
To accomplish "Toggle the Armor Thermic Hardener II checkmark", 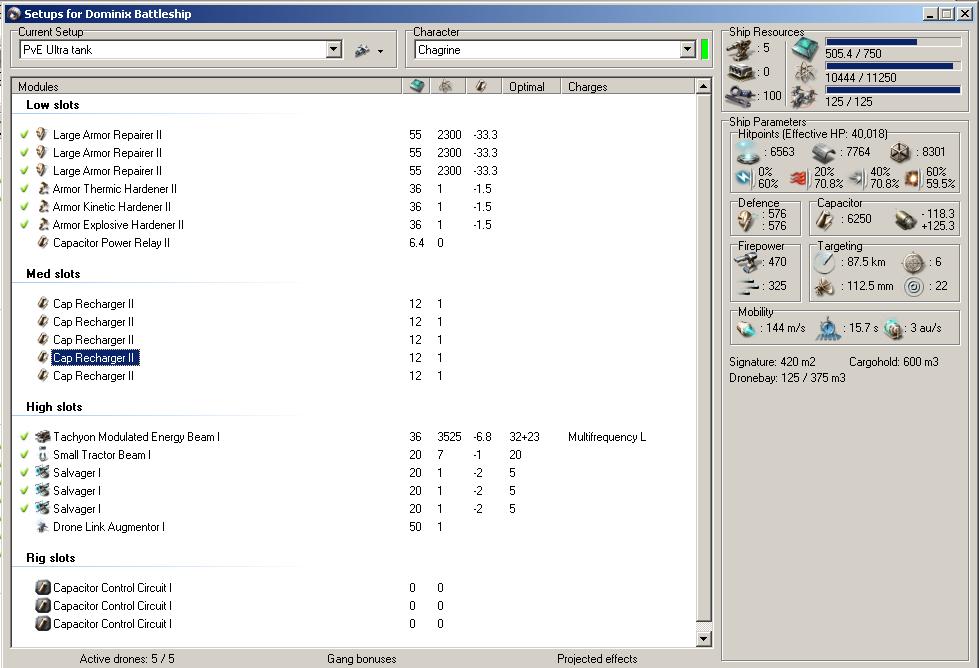I will click(24, 189).
